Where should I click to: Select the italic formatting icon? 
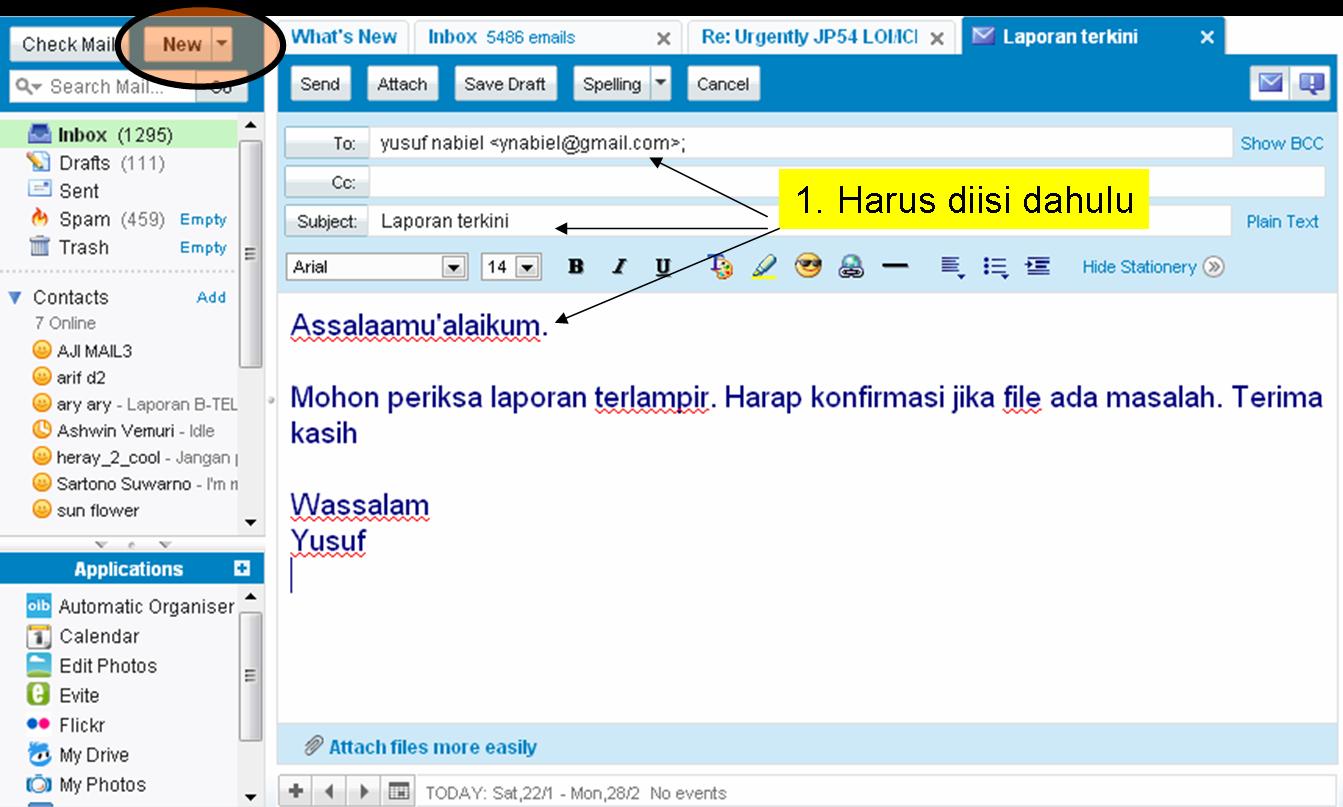[618, 266]
